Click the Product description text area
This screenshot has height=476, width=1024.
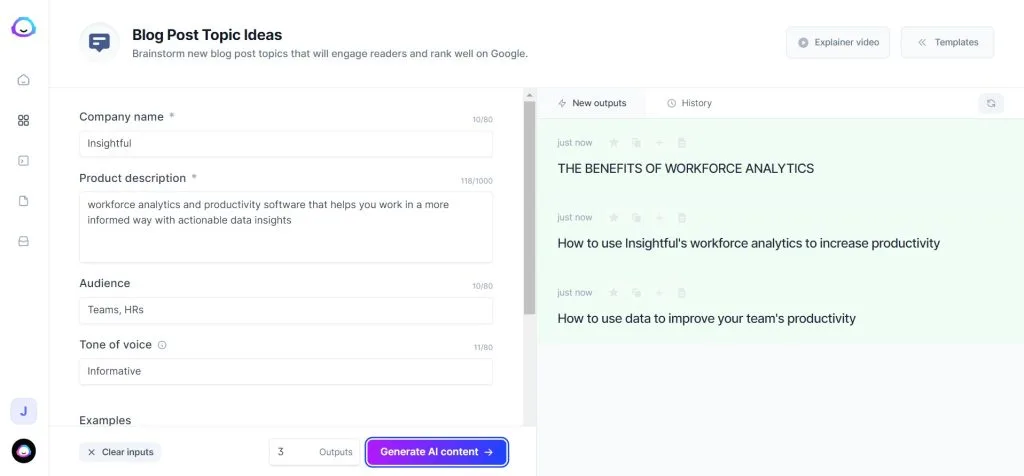tap(286, 227)
